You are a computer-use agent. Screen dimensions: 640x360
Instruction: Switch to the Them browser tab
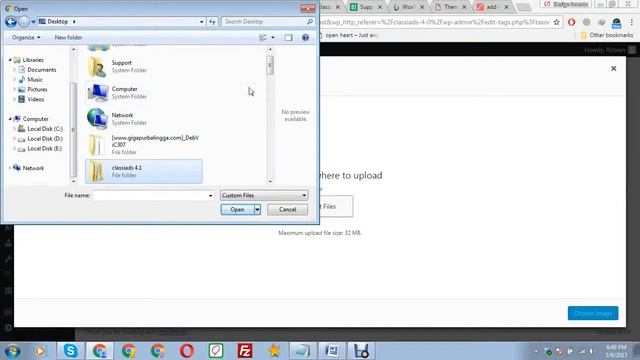(451, 7)
